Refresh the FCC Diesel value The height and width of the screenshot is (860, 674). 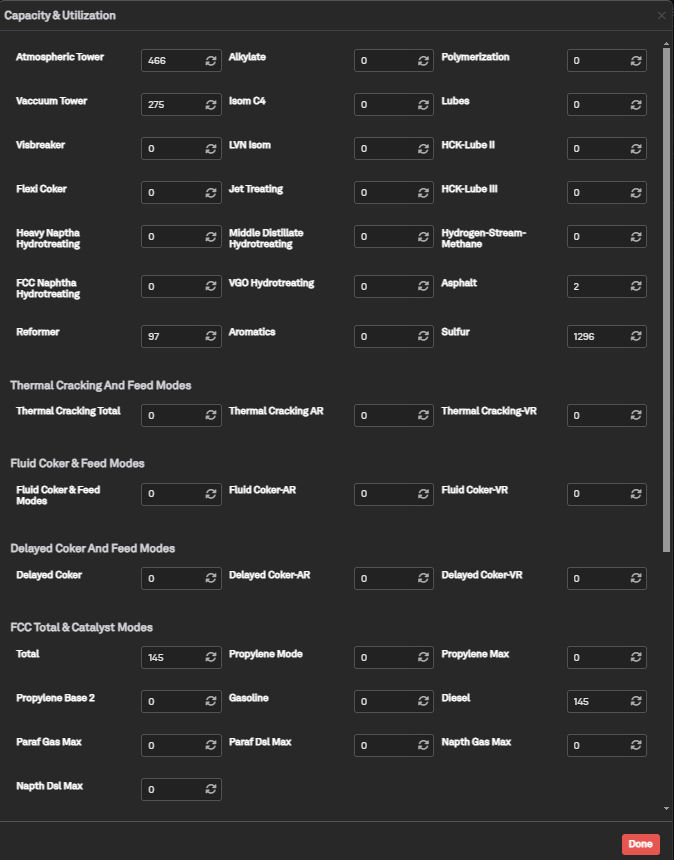pos(635,702)
